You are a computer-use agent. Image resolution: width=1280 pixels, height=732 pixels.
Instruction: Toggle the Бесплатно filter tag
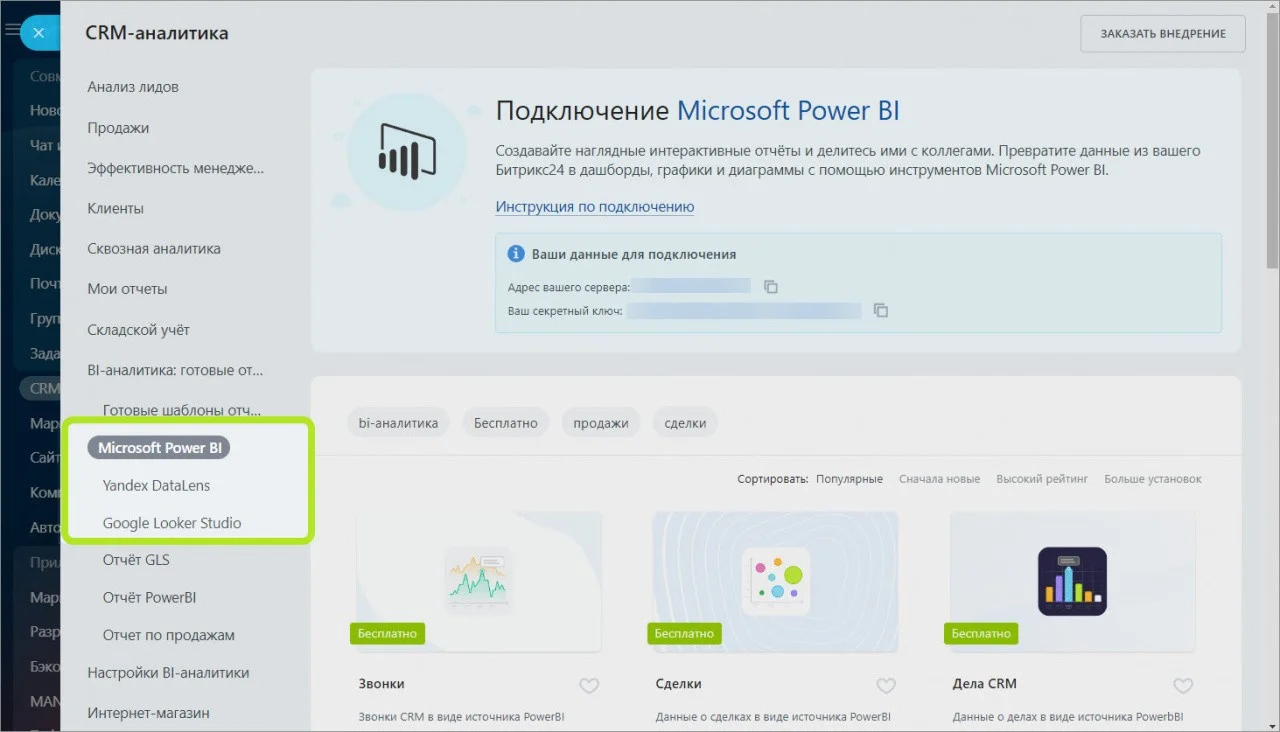click(x=505, y=423)
